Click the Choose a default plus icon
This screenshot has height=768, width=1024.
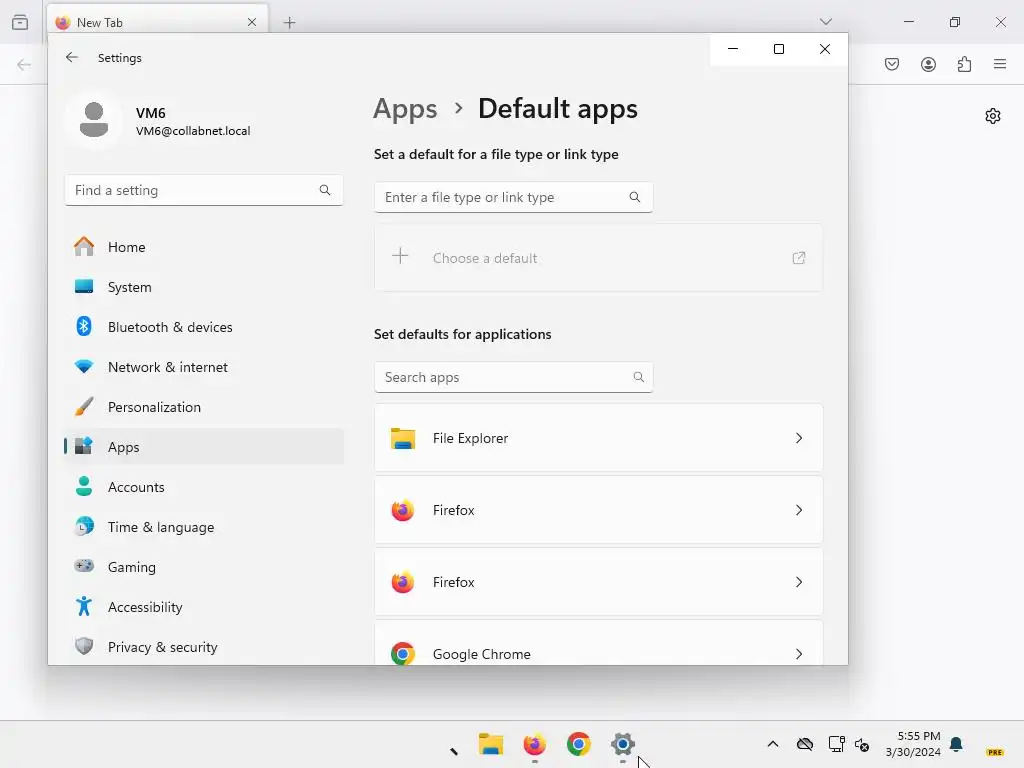click(400, 255)
